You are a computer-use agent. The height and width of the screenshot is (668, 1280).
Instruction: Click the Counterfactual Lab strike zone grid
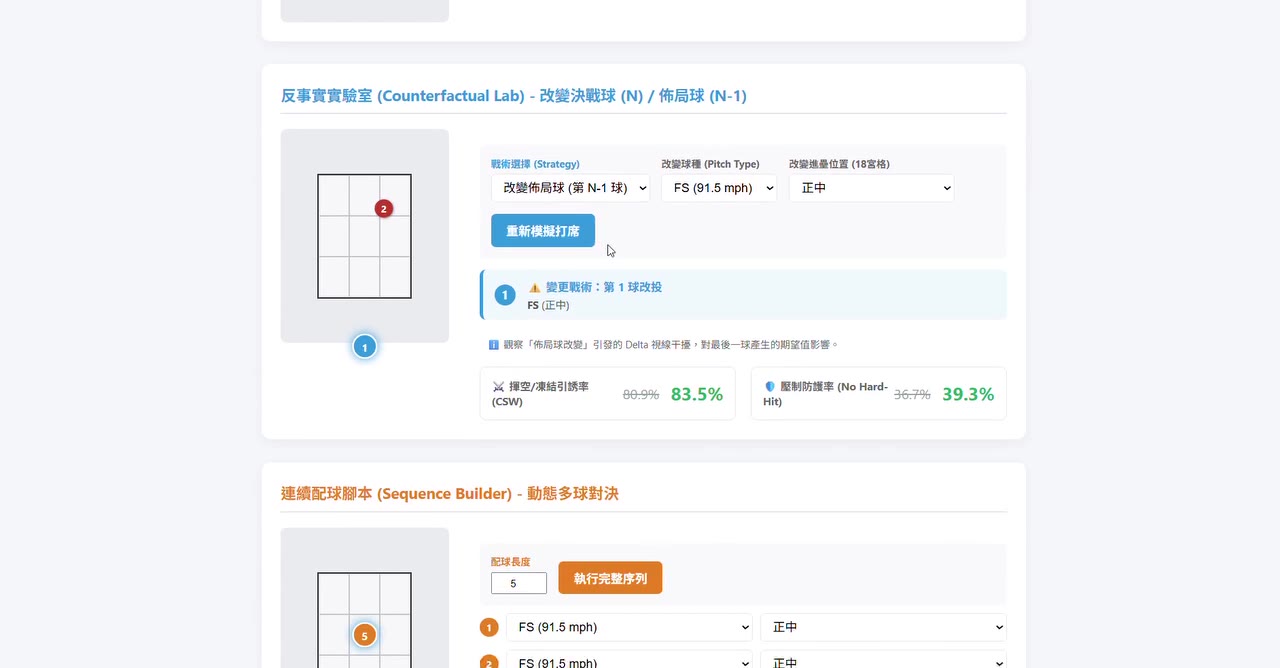pos(365,236)
